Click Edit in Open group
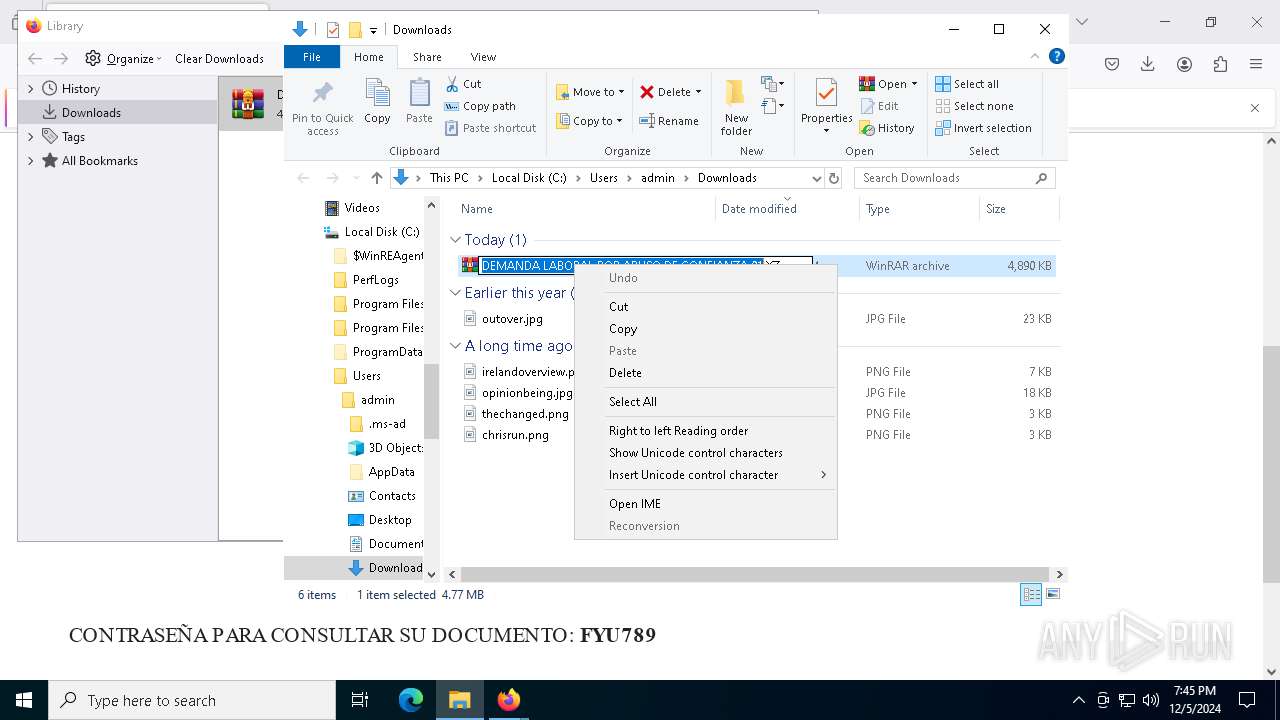1280x720 pixels. point(878,106)
